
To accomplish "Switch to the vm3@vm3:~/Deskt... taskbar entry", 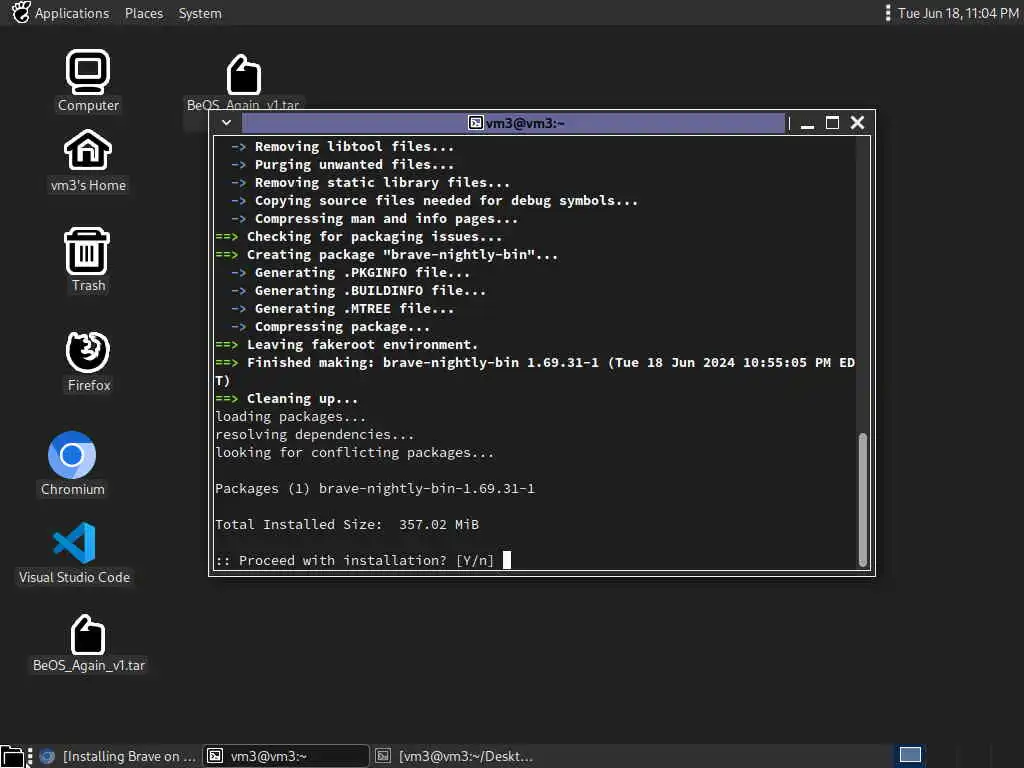I will [x=455, y=756].
